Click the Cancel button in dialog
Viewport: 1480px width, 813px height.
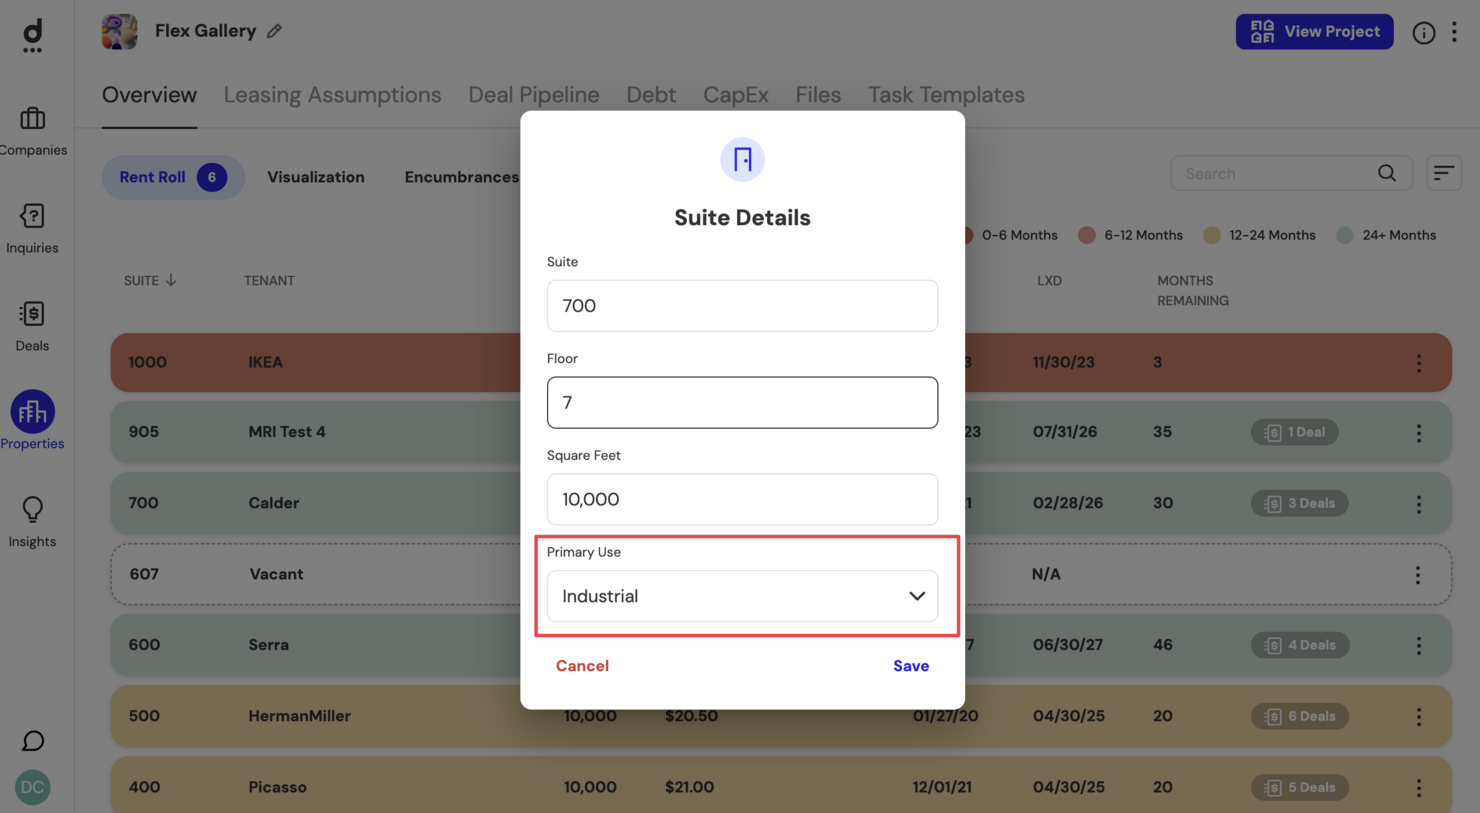(582, 666)
